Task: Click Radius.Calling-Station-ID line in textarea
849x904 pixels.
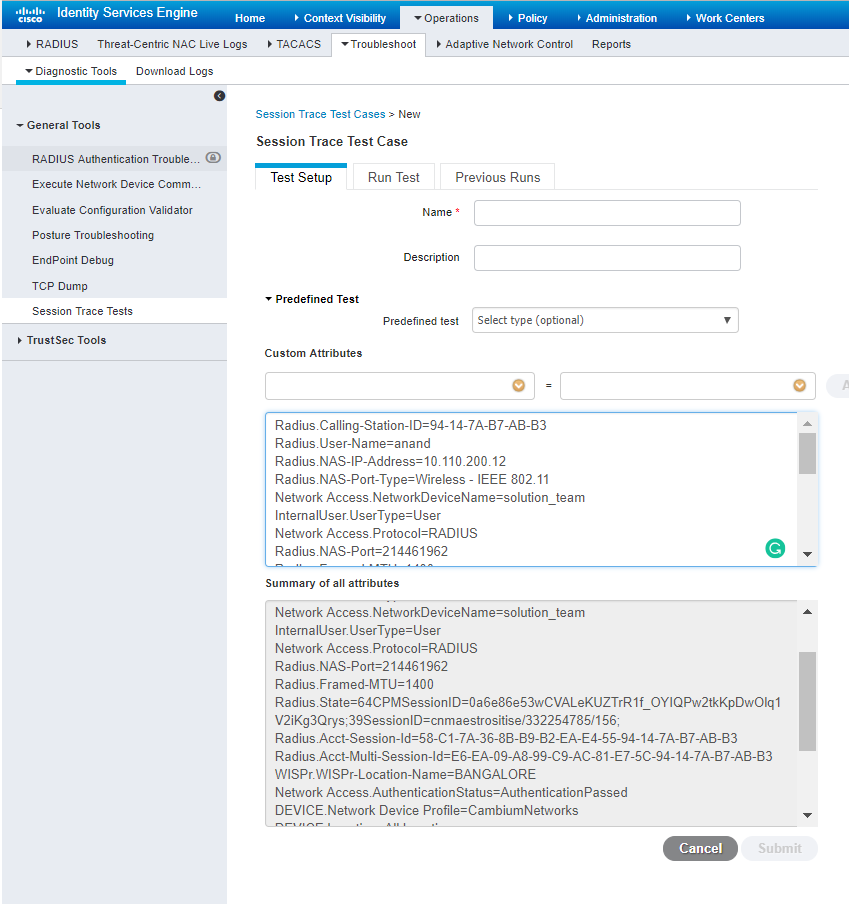Action: [410, 425]
